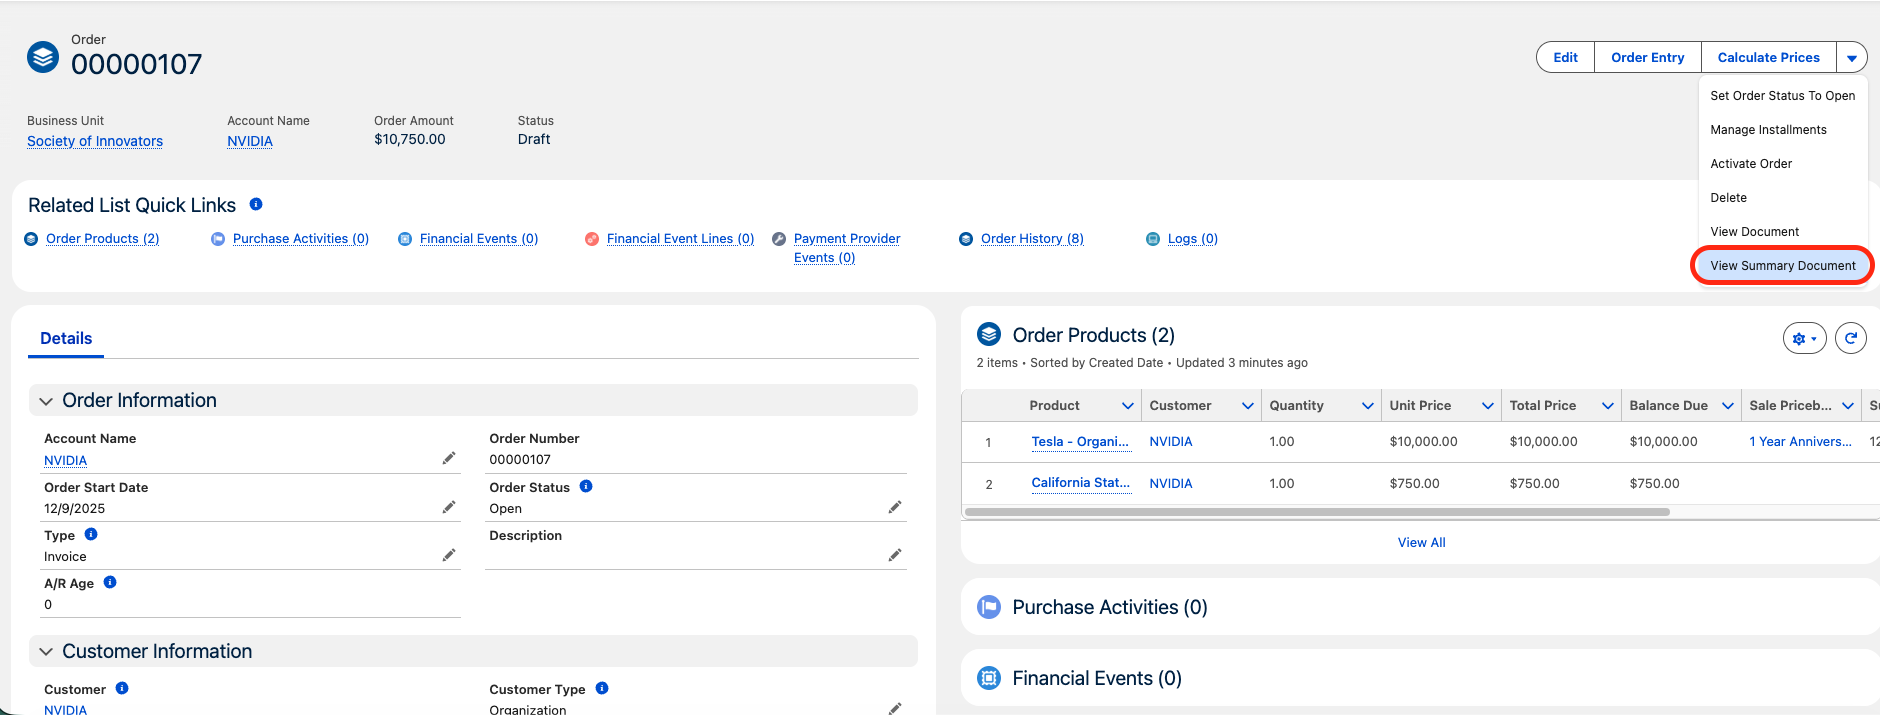Click the $10,750.00 order amount value
Image resolution: width=1880 pixels, height=715 pixels.
click(410, 140)
